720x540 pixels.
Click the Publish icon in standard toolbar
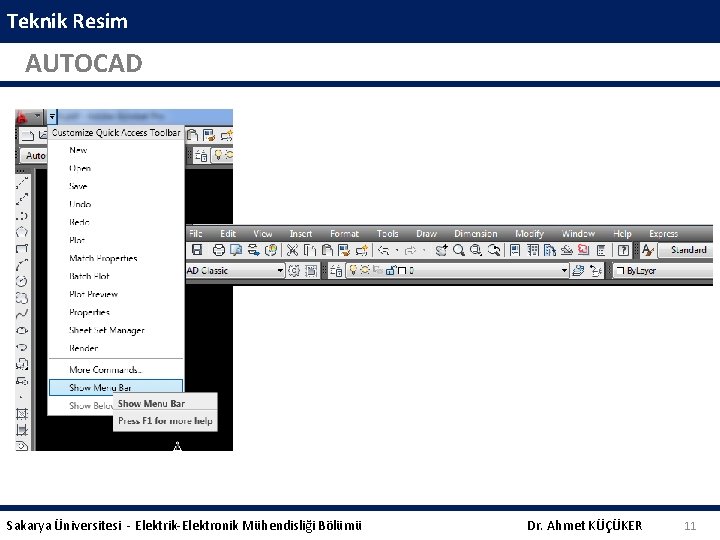click(253, 250)
